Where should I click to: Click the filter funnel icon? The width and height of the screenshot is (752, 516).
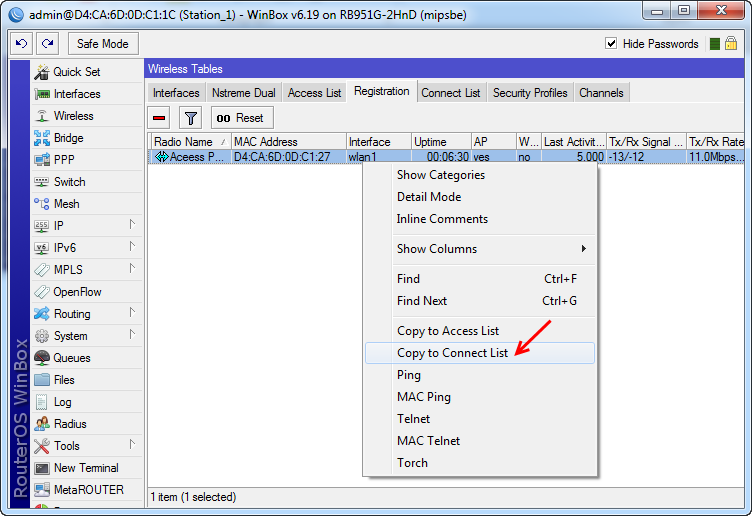point(190,118)
